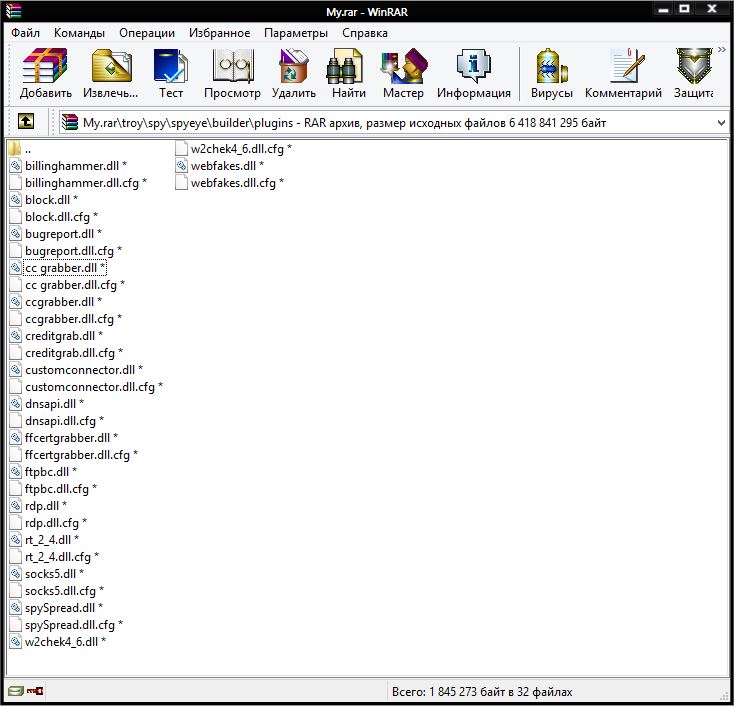Go up one folder level arrow
Viewport: 734px width, 706px height.
click(26, 122)
